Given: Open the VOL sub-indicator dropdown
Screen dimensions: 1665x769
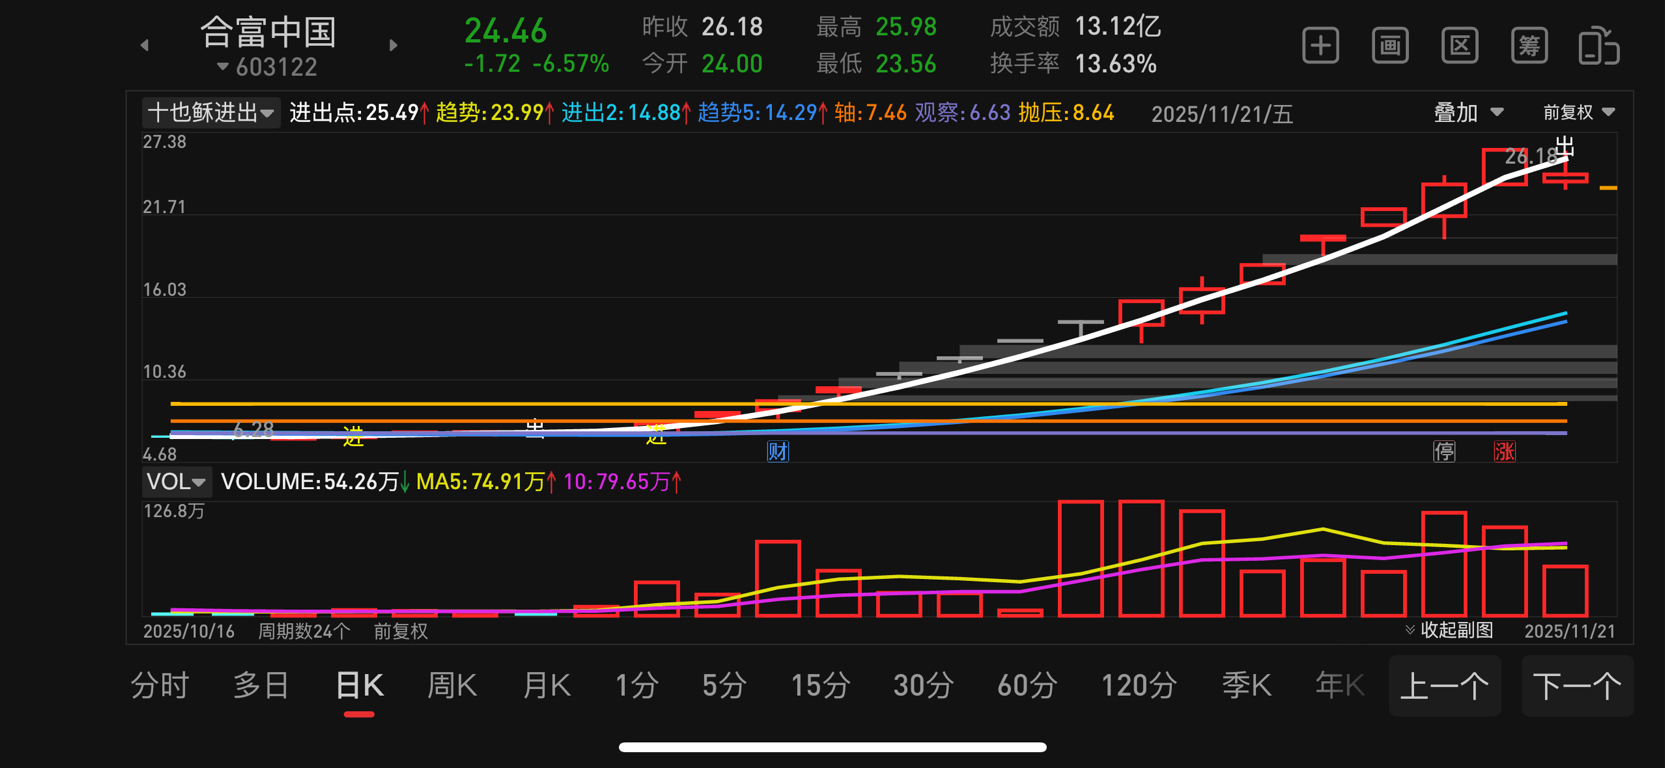Looking at the screenshot, I should point(176,482).
